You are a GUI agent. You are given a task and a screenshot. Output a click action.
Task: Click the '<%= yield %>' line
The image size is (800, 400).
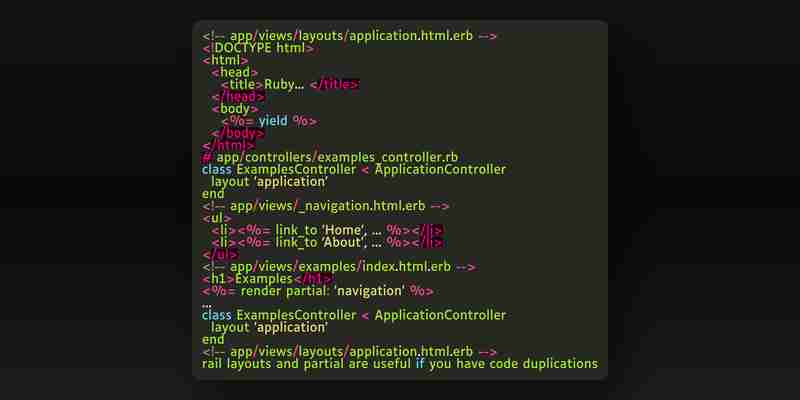point(269,121)
